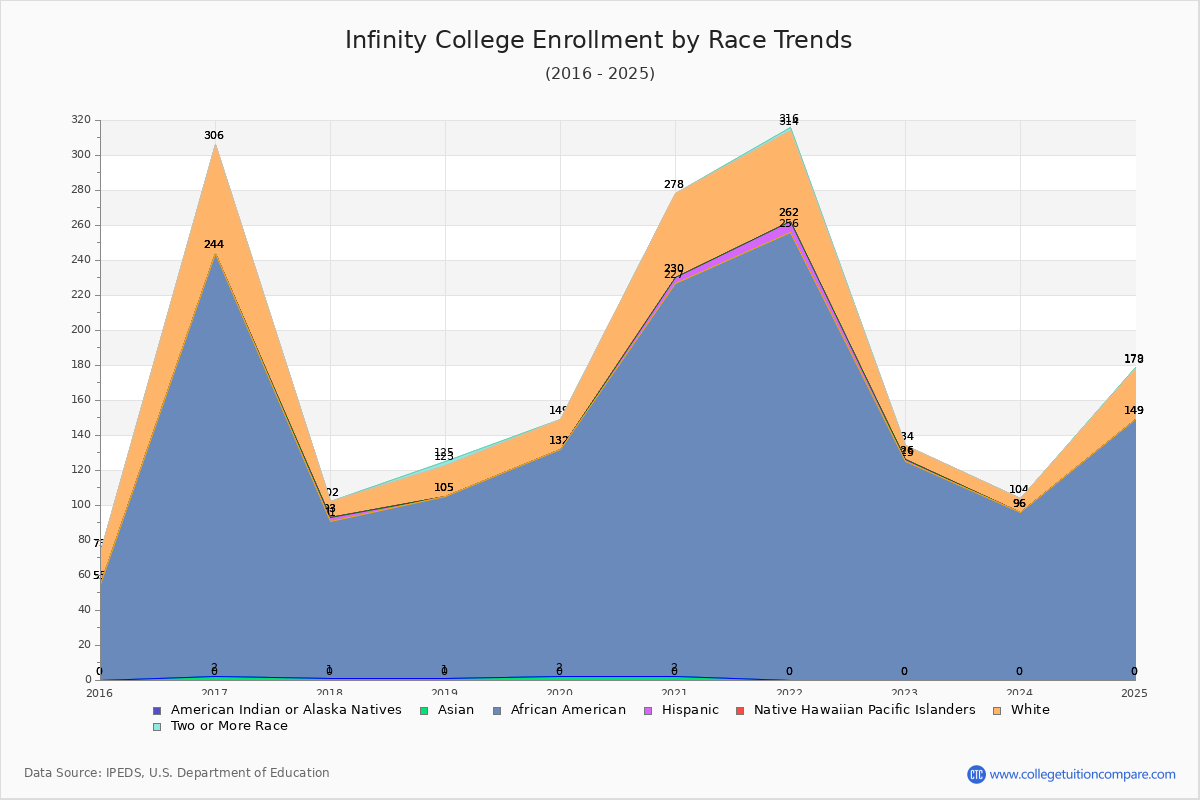Click the (2016 - 2025) subtitle
This screenshot has width=1200, height=800.
point(600,73)
